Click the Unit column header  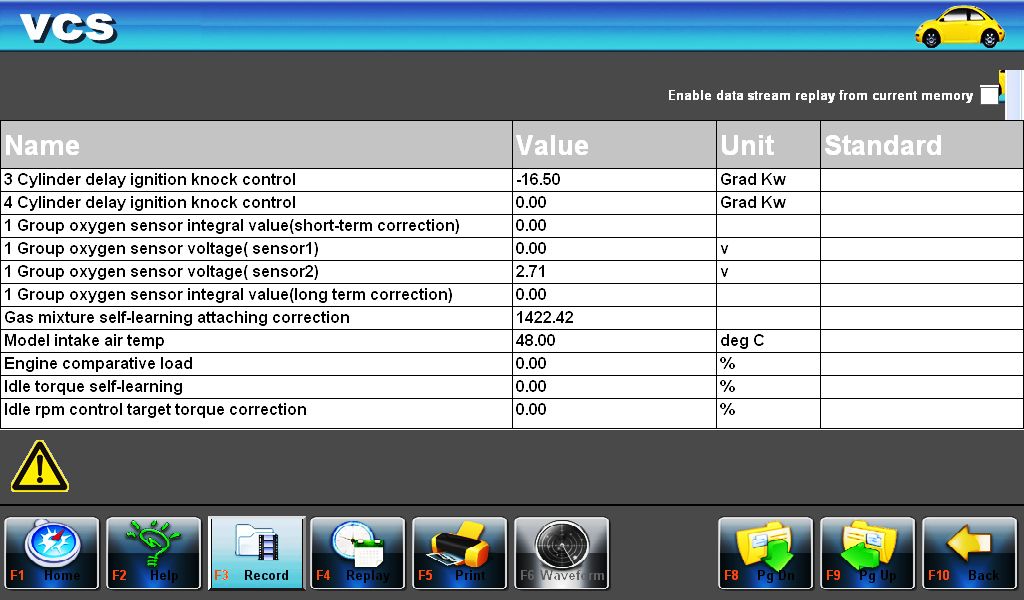click(x=768, y=144)
